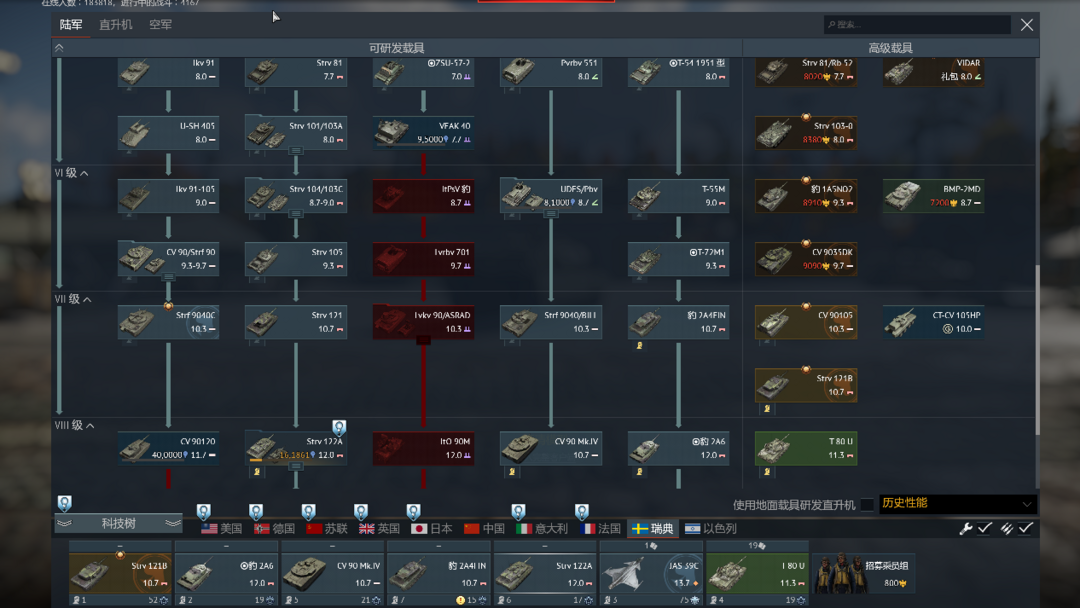Select the 豹 2A4FIN tank in the tree
1080x608 pixels.
click(x=678, y=322)
